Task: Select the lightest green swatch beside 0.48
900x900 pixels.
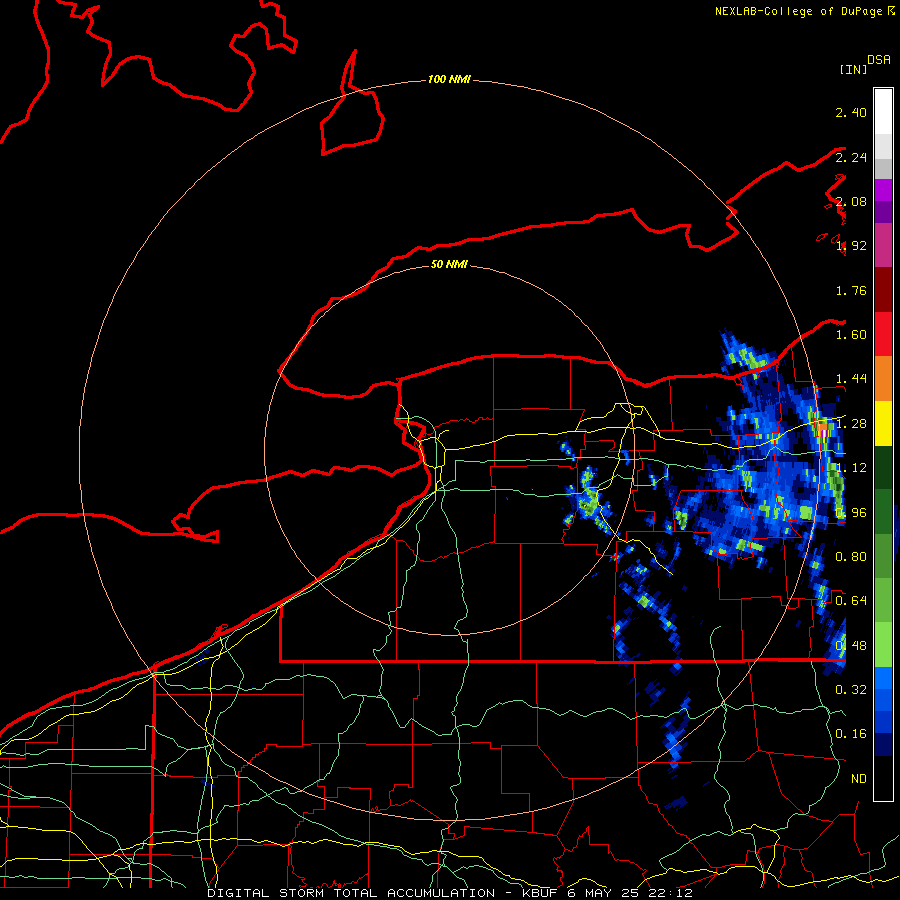Action: [883, 645]
